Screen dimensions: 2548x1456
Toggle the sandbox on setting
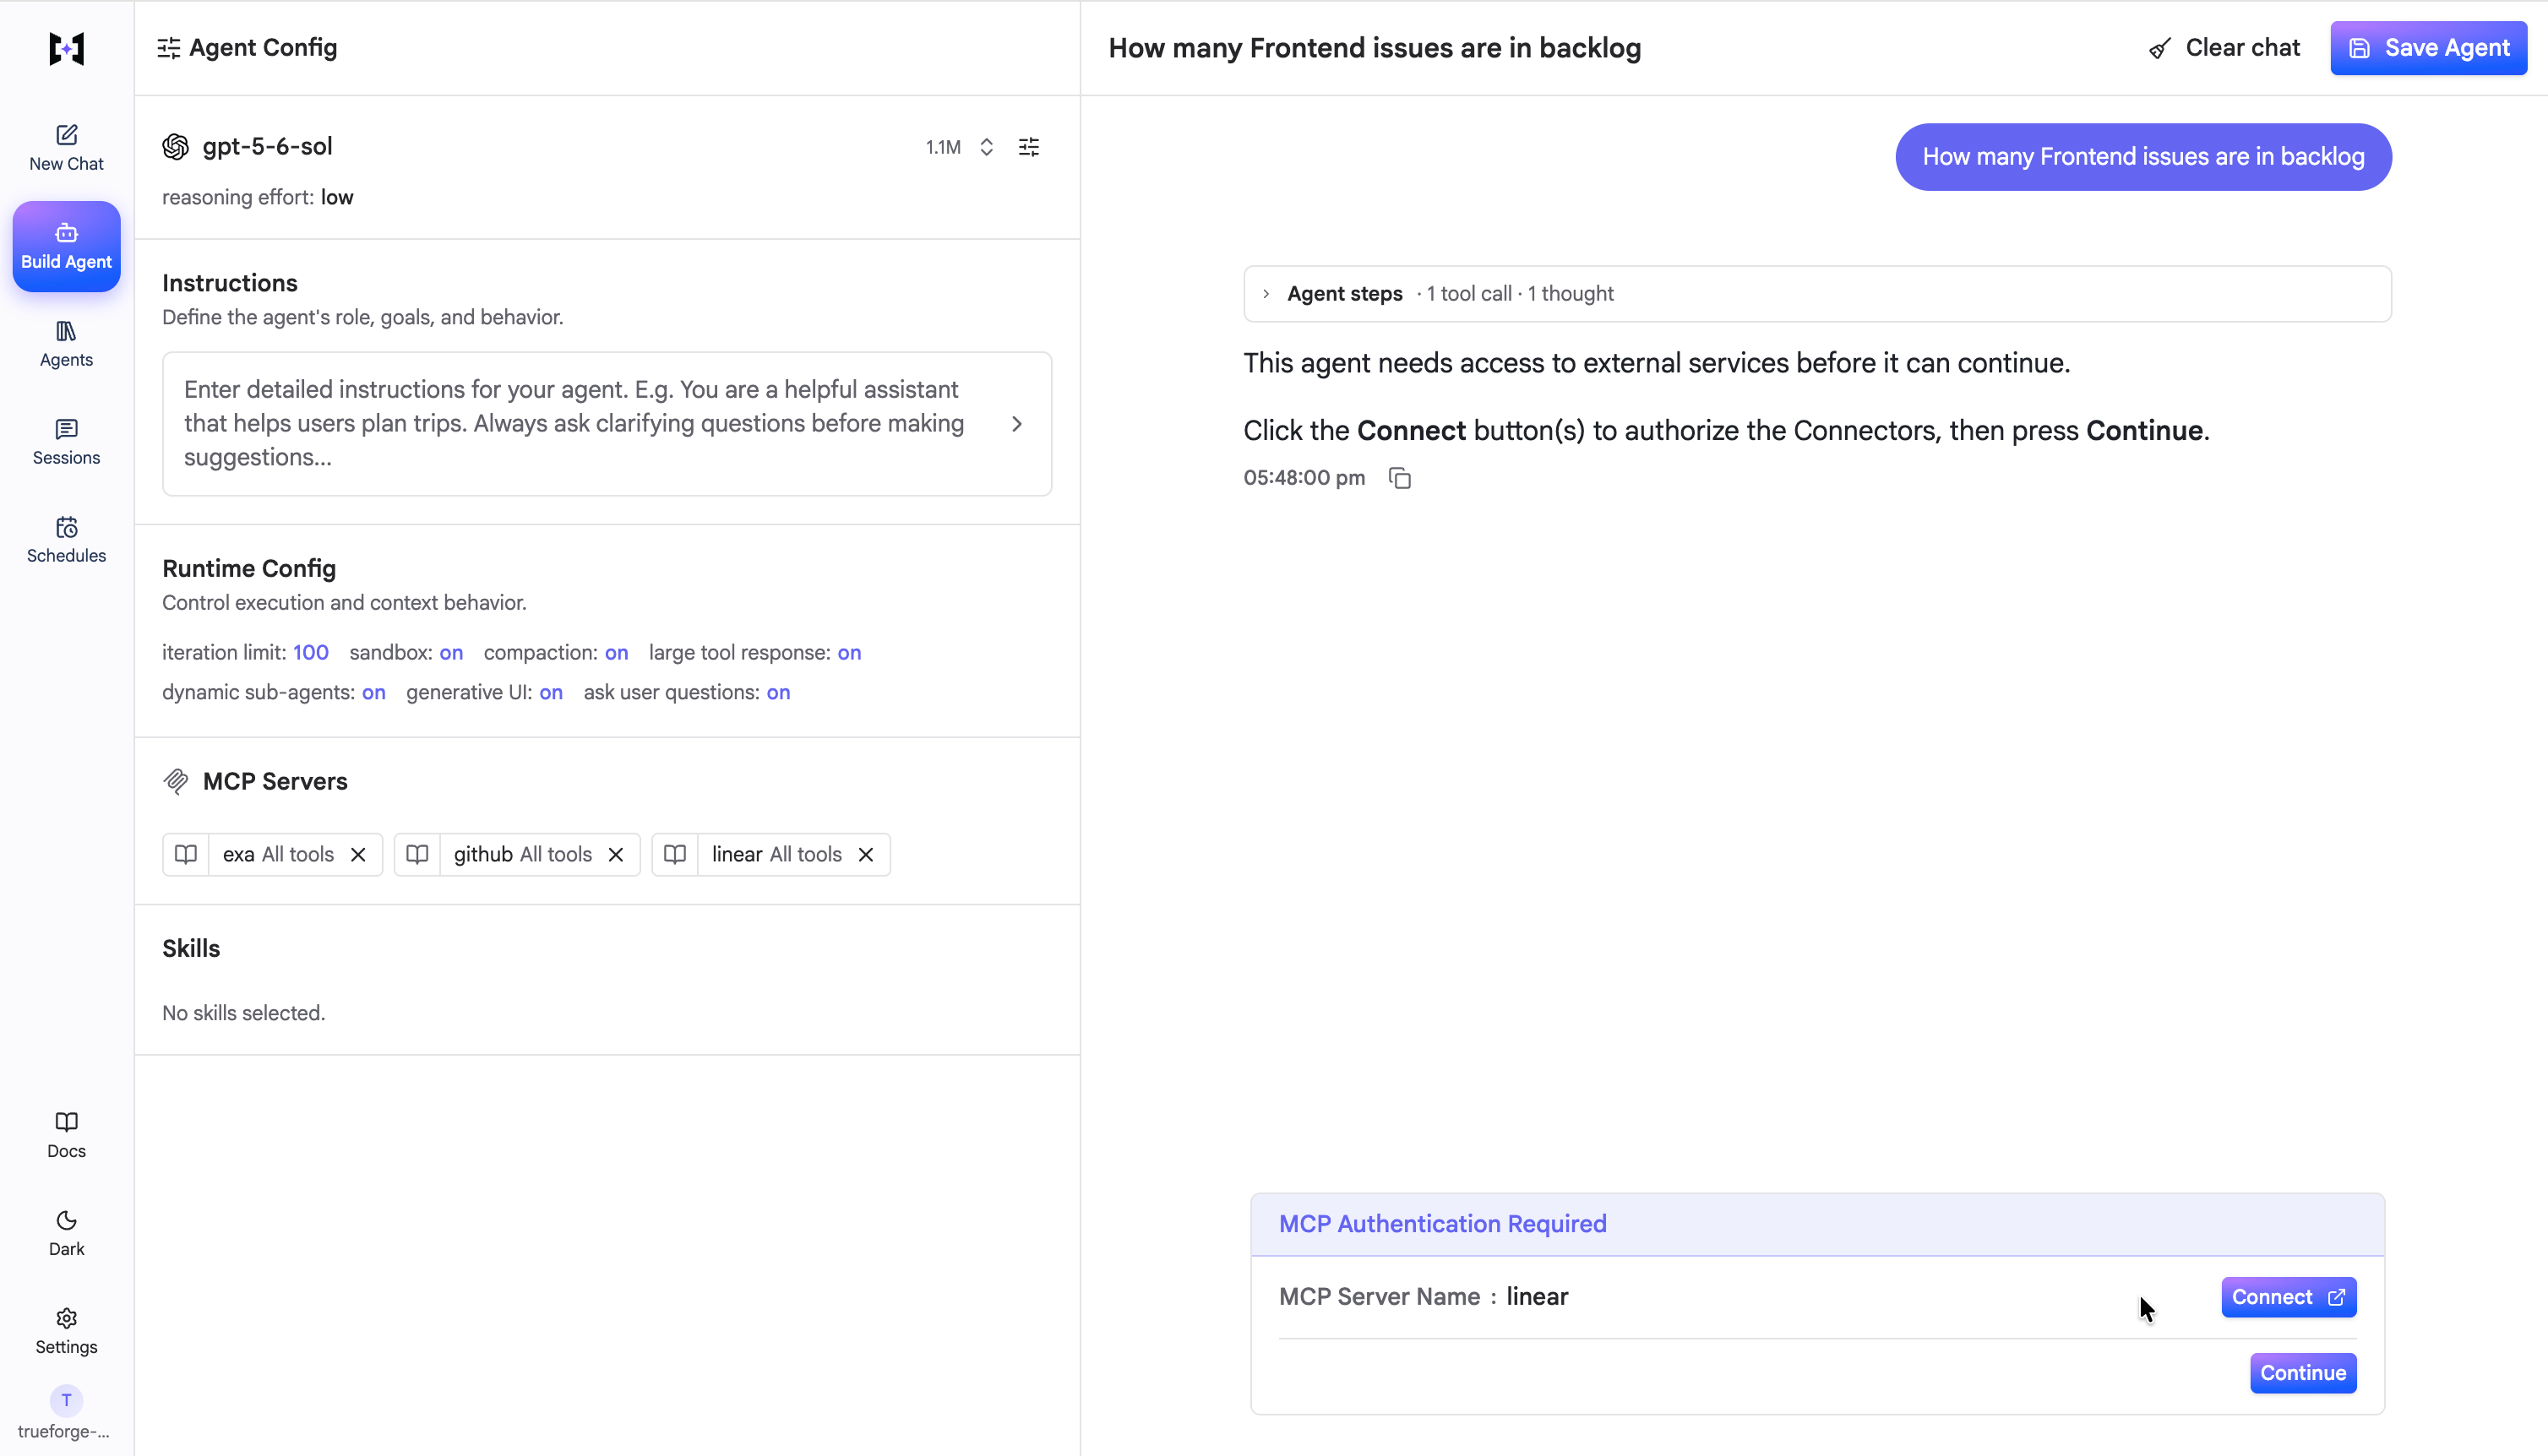click(x=451, y=652)
